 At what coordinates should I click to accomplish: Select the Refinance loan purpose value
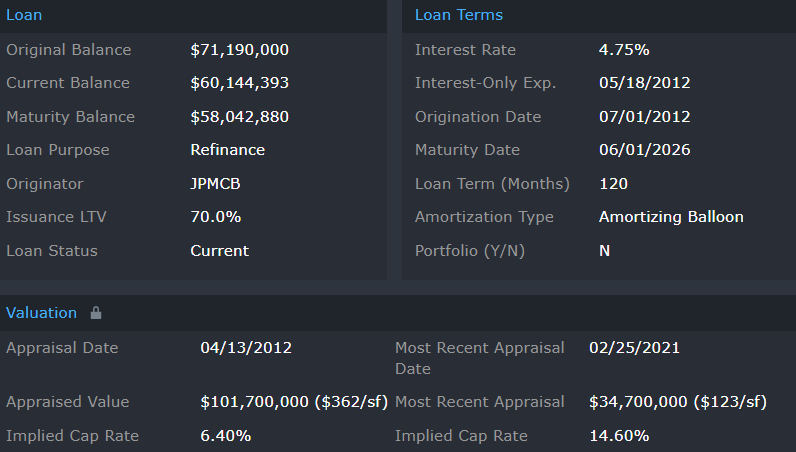[x=227, y=150]
